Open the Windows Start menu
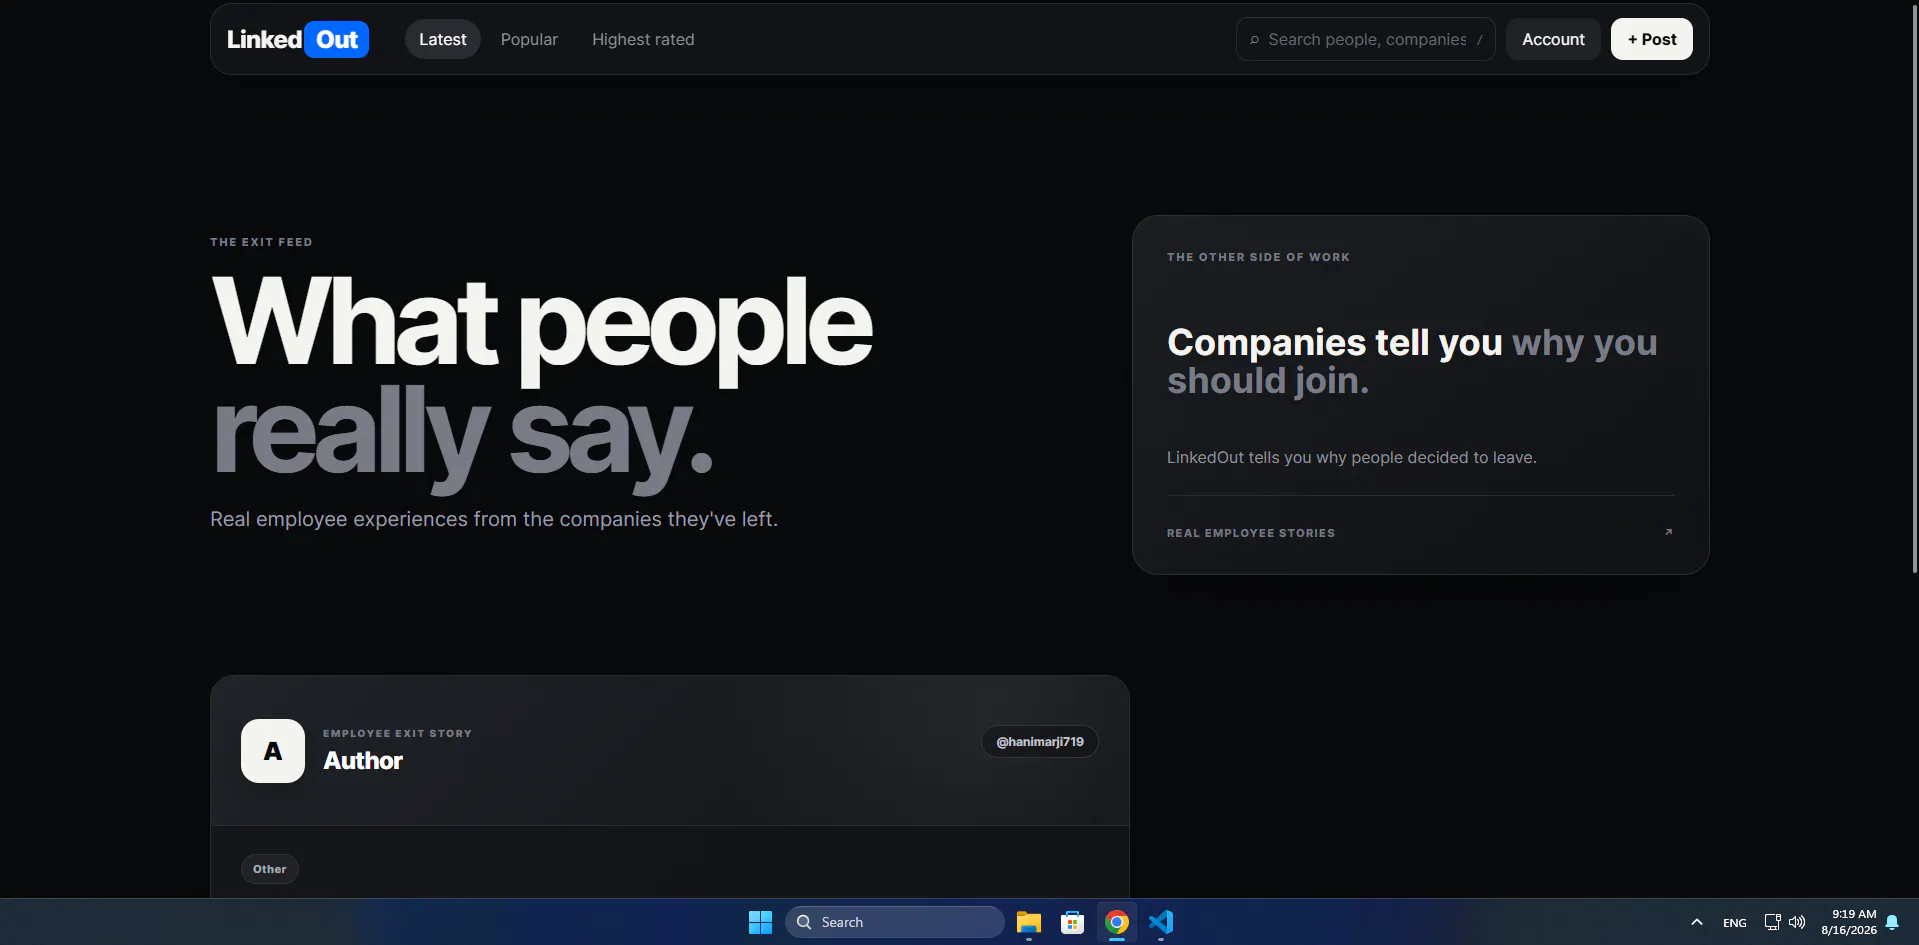1919x945 pixels. [x=760, y=922]
